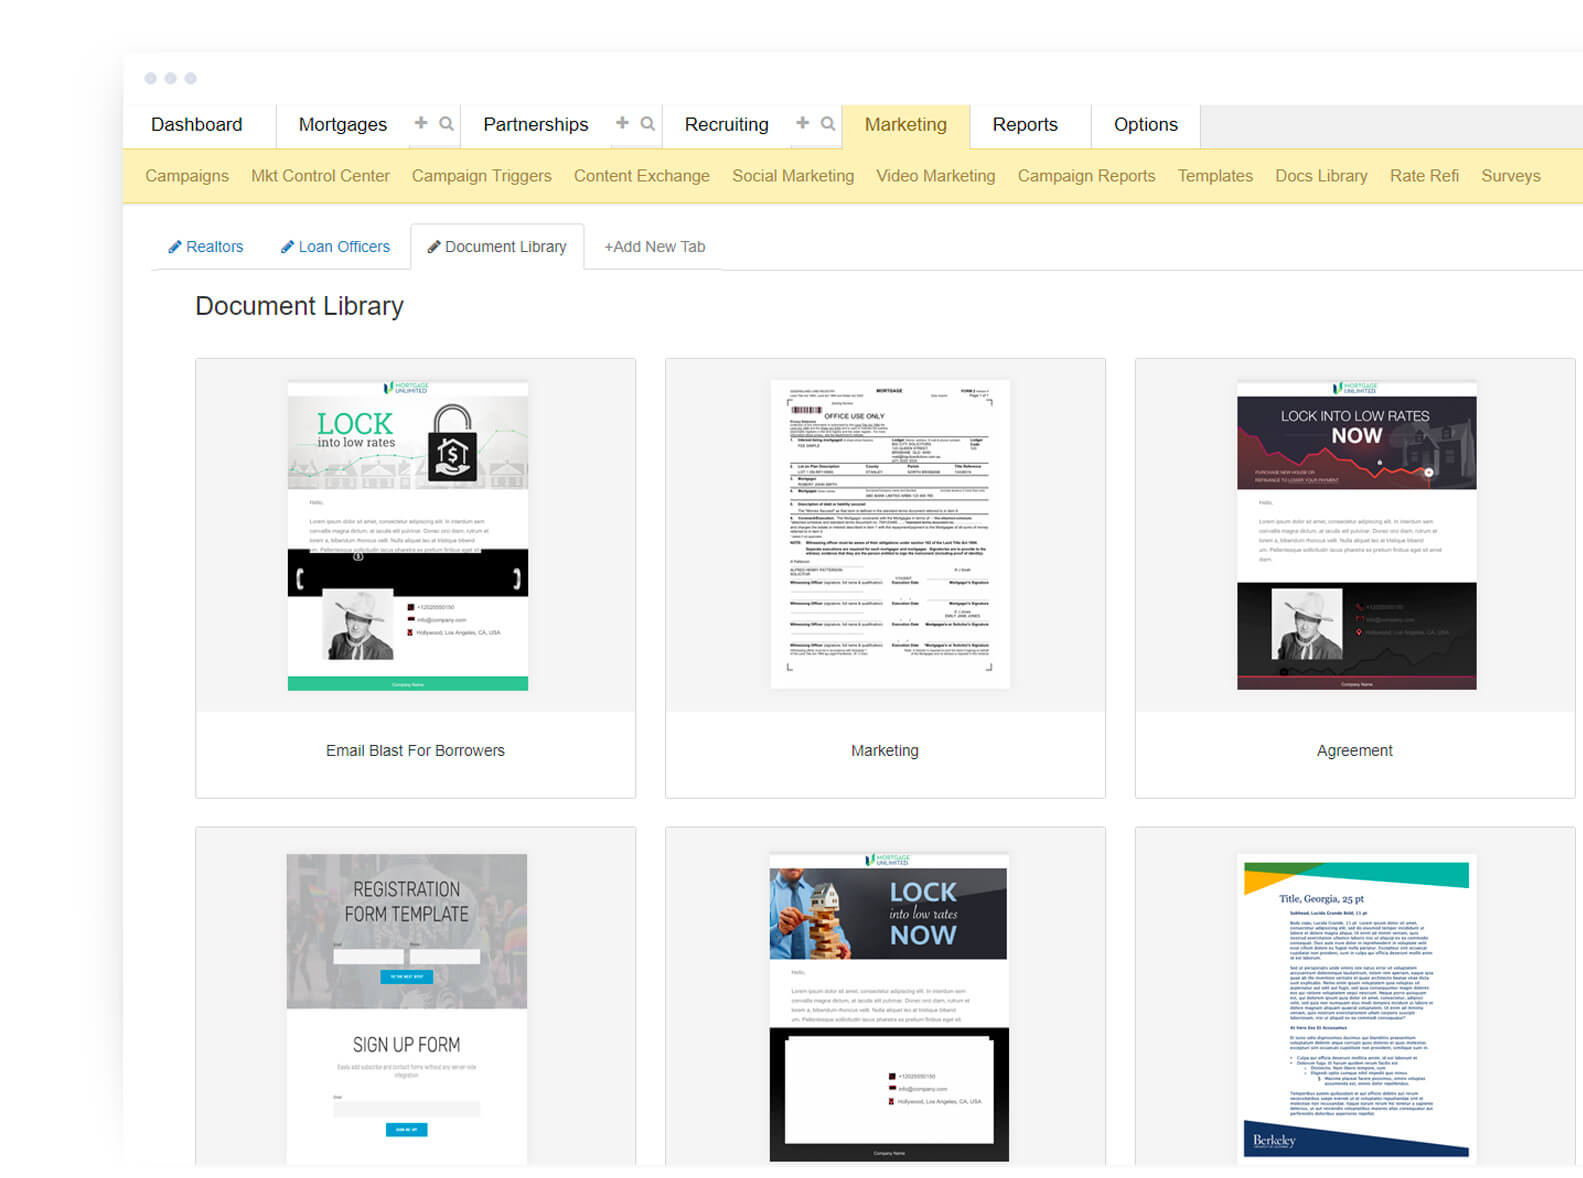Open the Registration Form Template document
This screenshot has width=1583, height=1178.
[x=407, y=1006]
